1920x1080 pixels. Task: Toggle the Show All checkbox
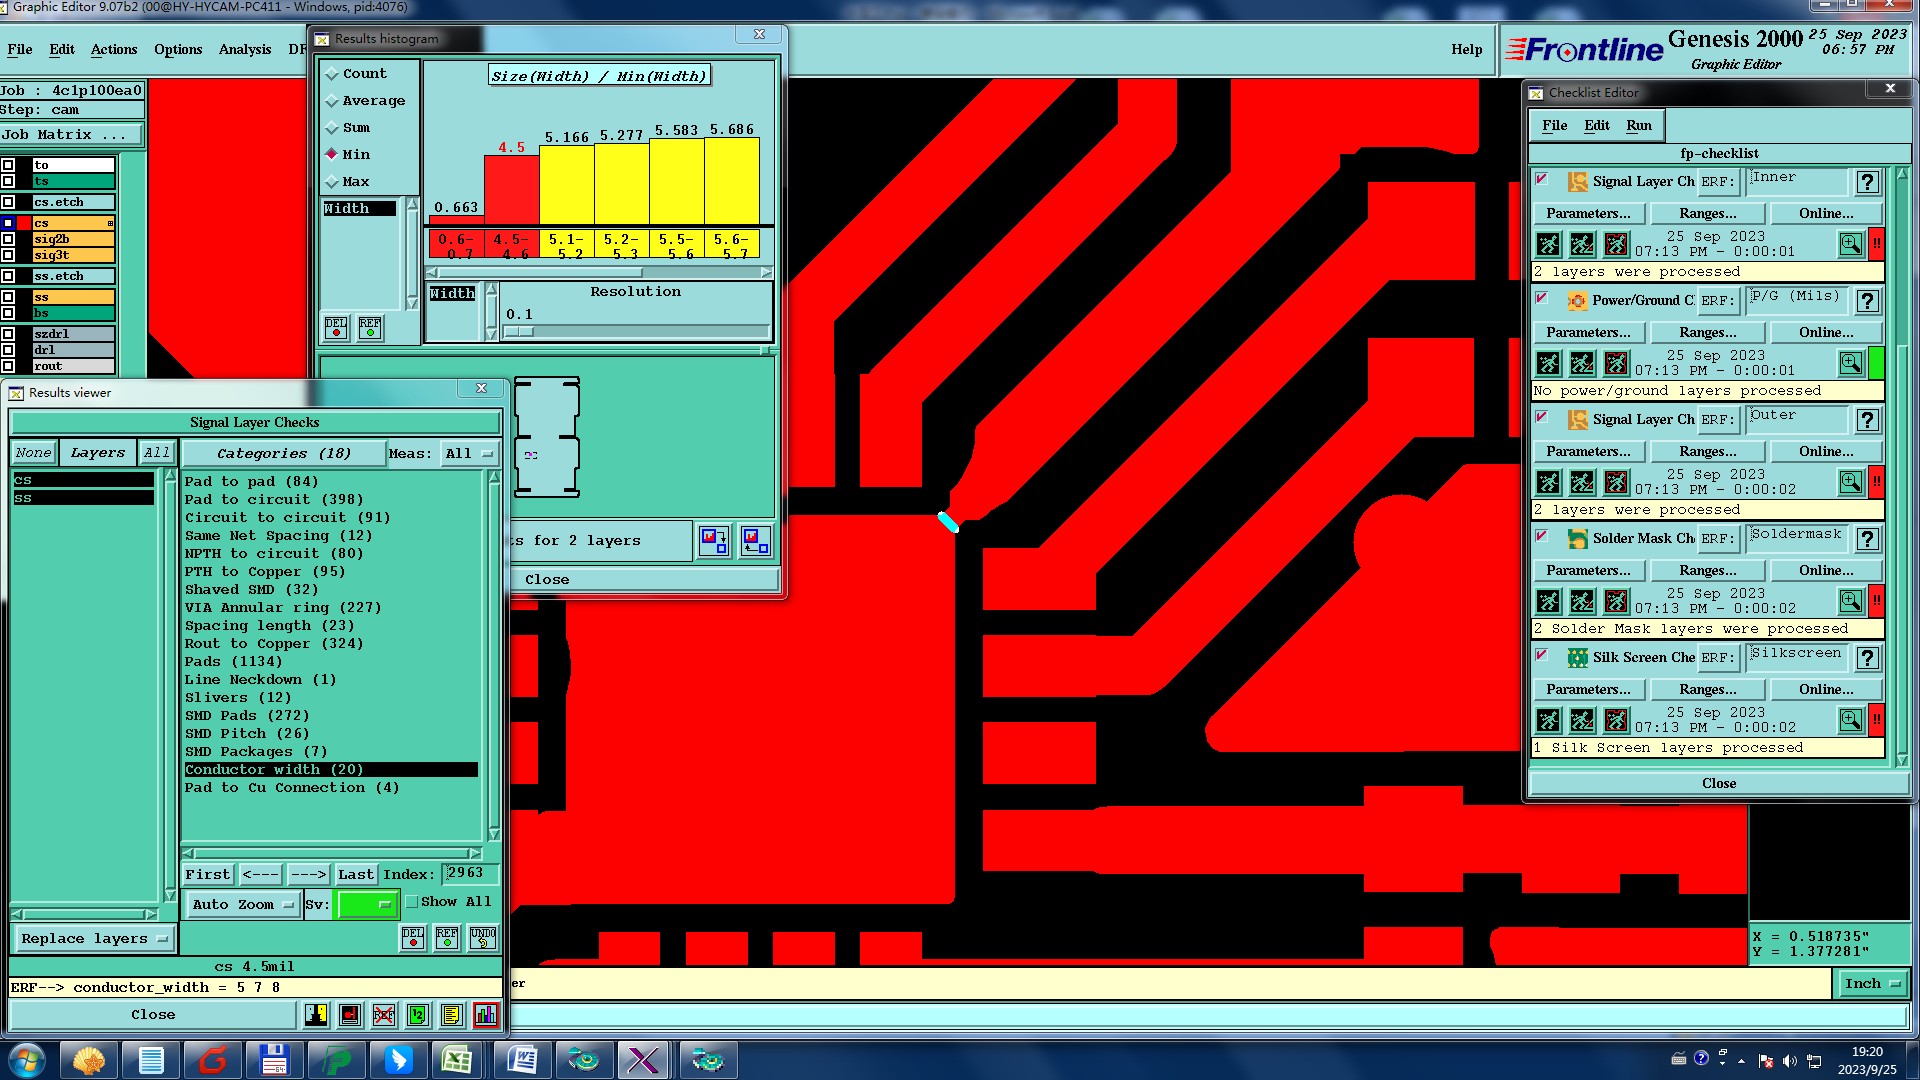click(411, 902)
